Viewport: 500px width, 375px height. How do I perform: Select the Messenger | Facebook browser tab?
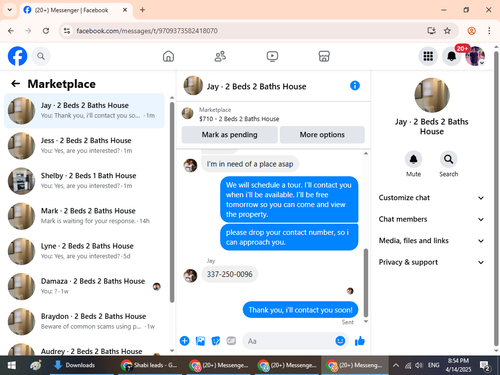[x=75, y=10]
